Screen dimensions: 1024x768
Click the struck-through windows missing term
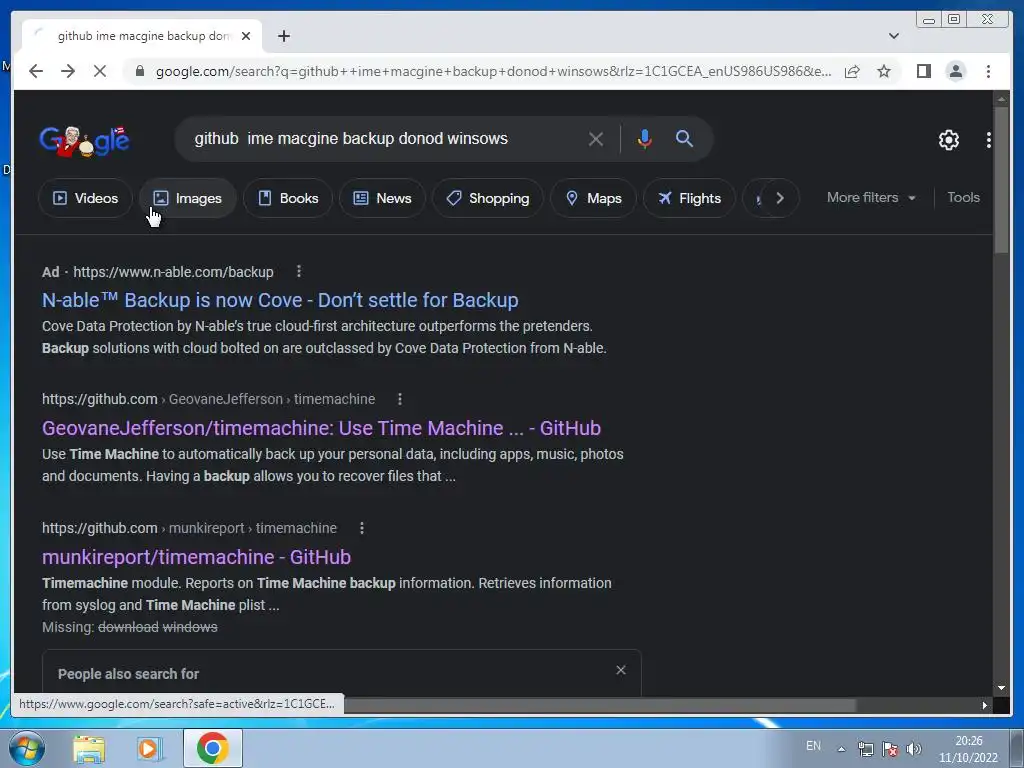click(x=190, y=627)
